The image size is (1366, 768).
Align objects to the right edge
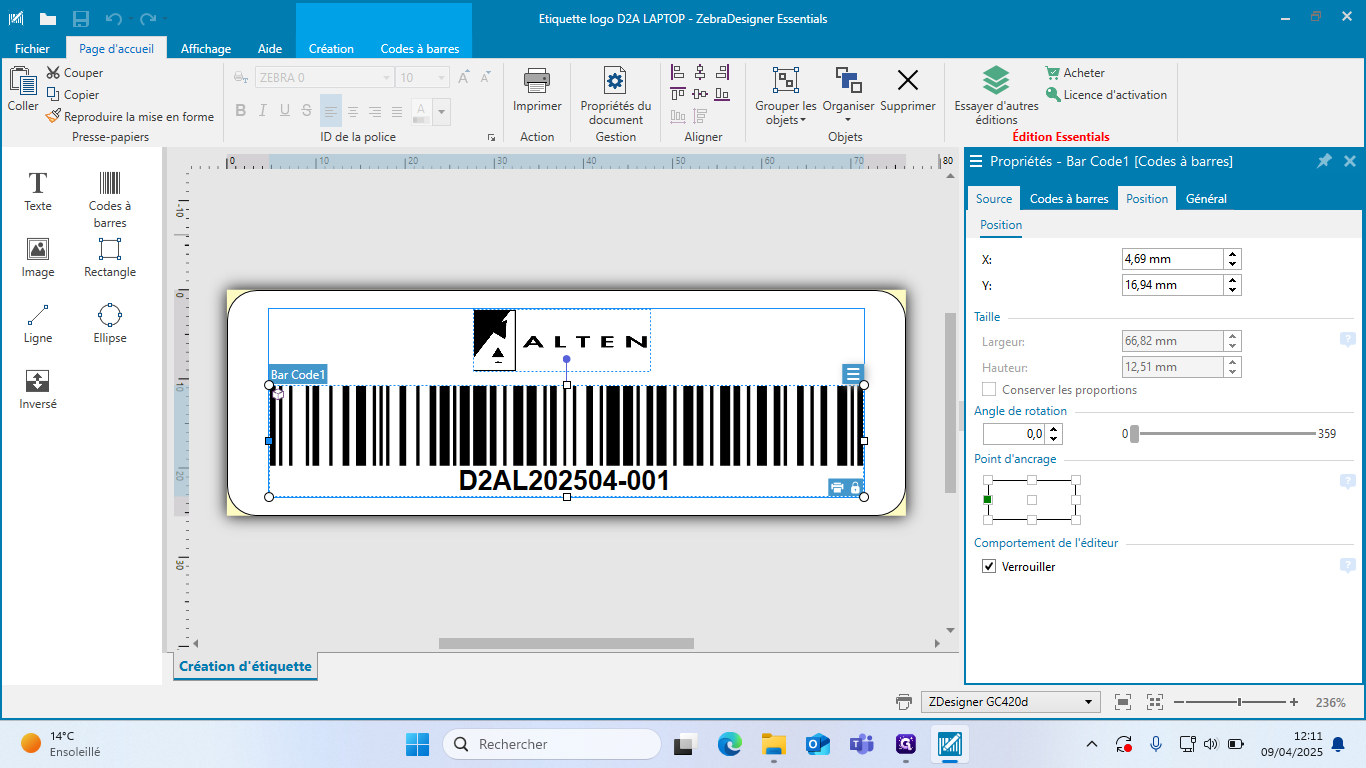(722, 72)
